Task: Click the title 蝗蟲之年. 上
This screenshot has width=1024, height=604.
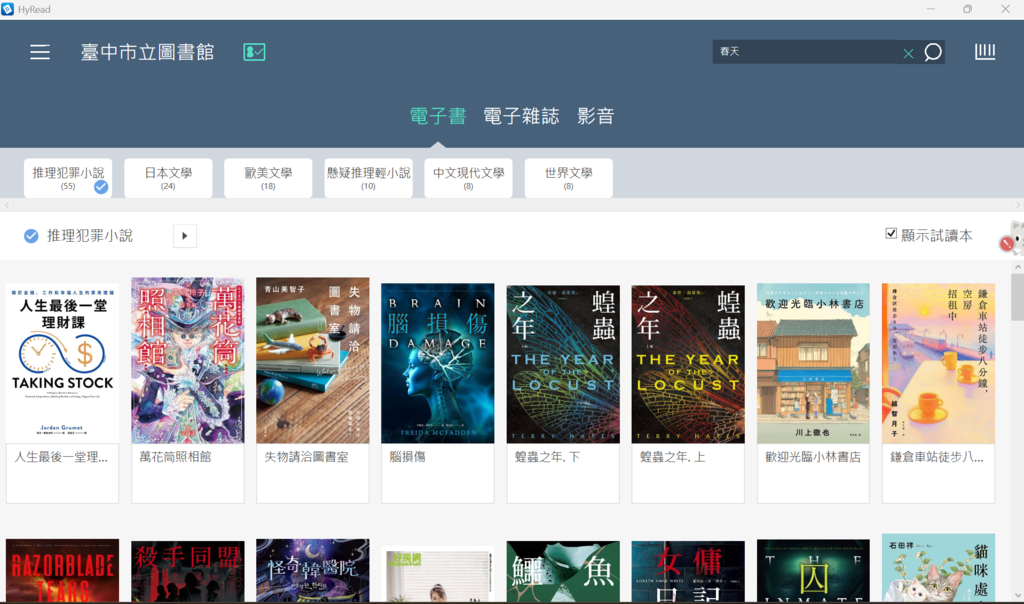Action: (672, 457)
